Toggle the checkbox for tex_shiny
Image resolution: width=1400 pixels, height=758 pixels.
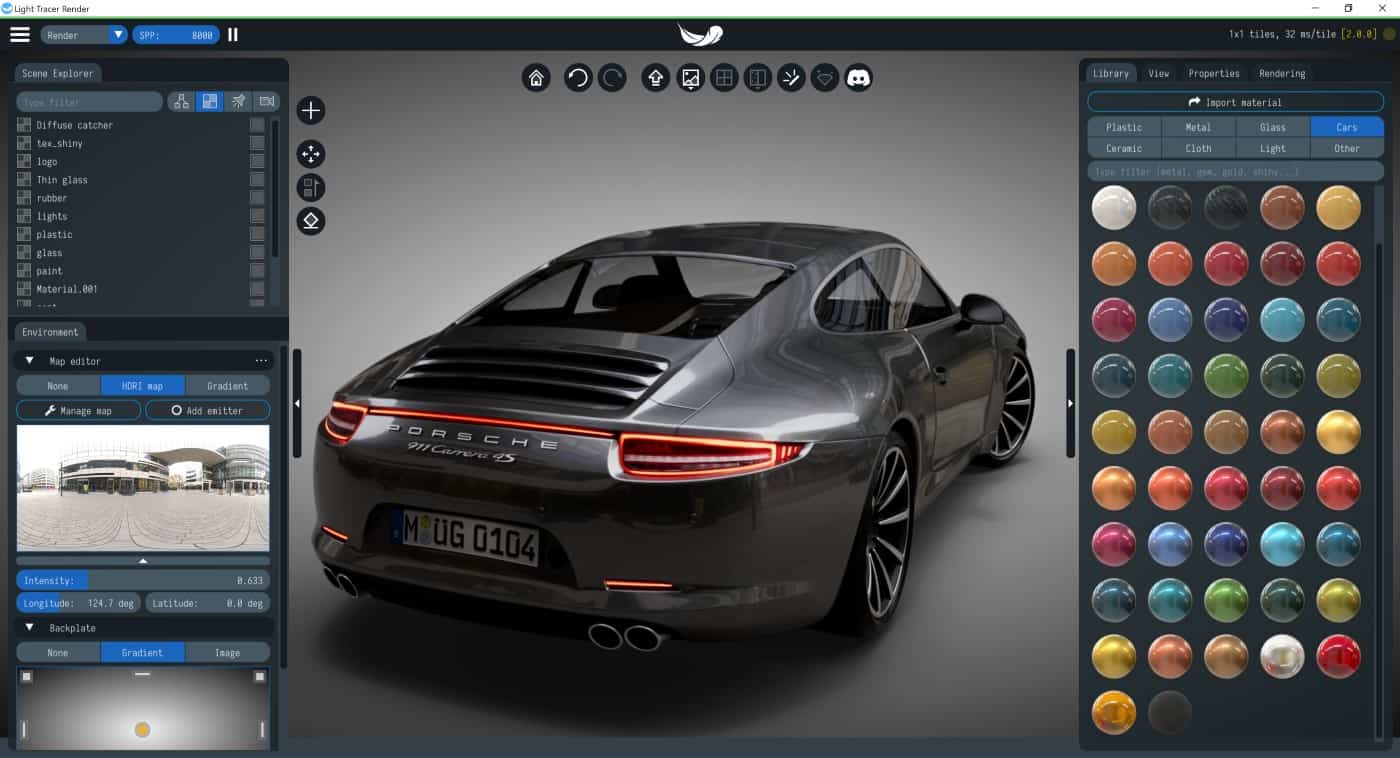[257, 143]
